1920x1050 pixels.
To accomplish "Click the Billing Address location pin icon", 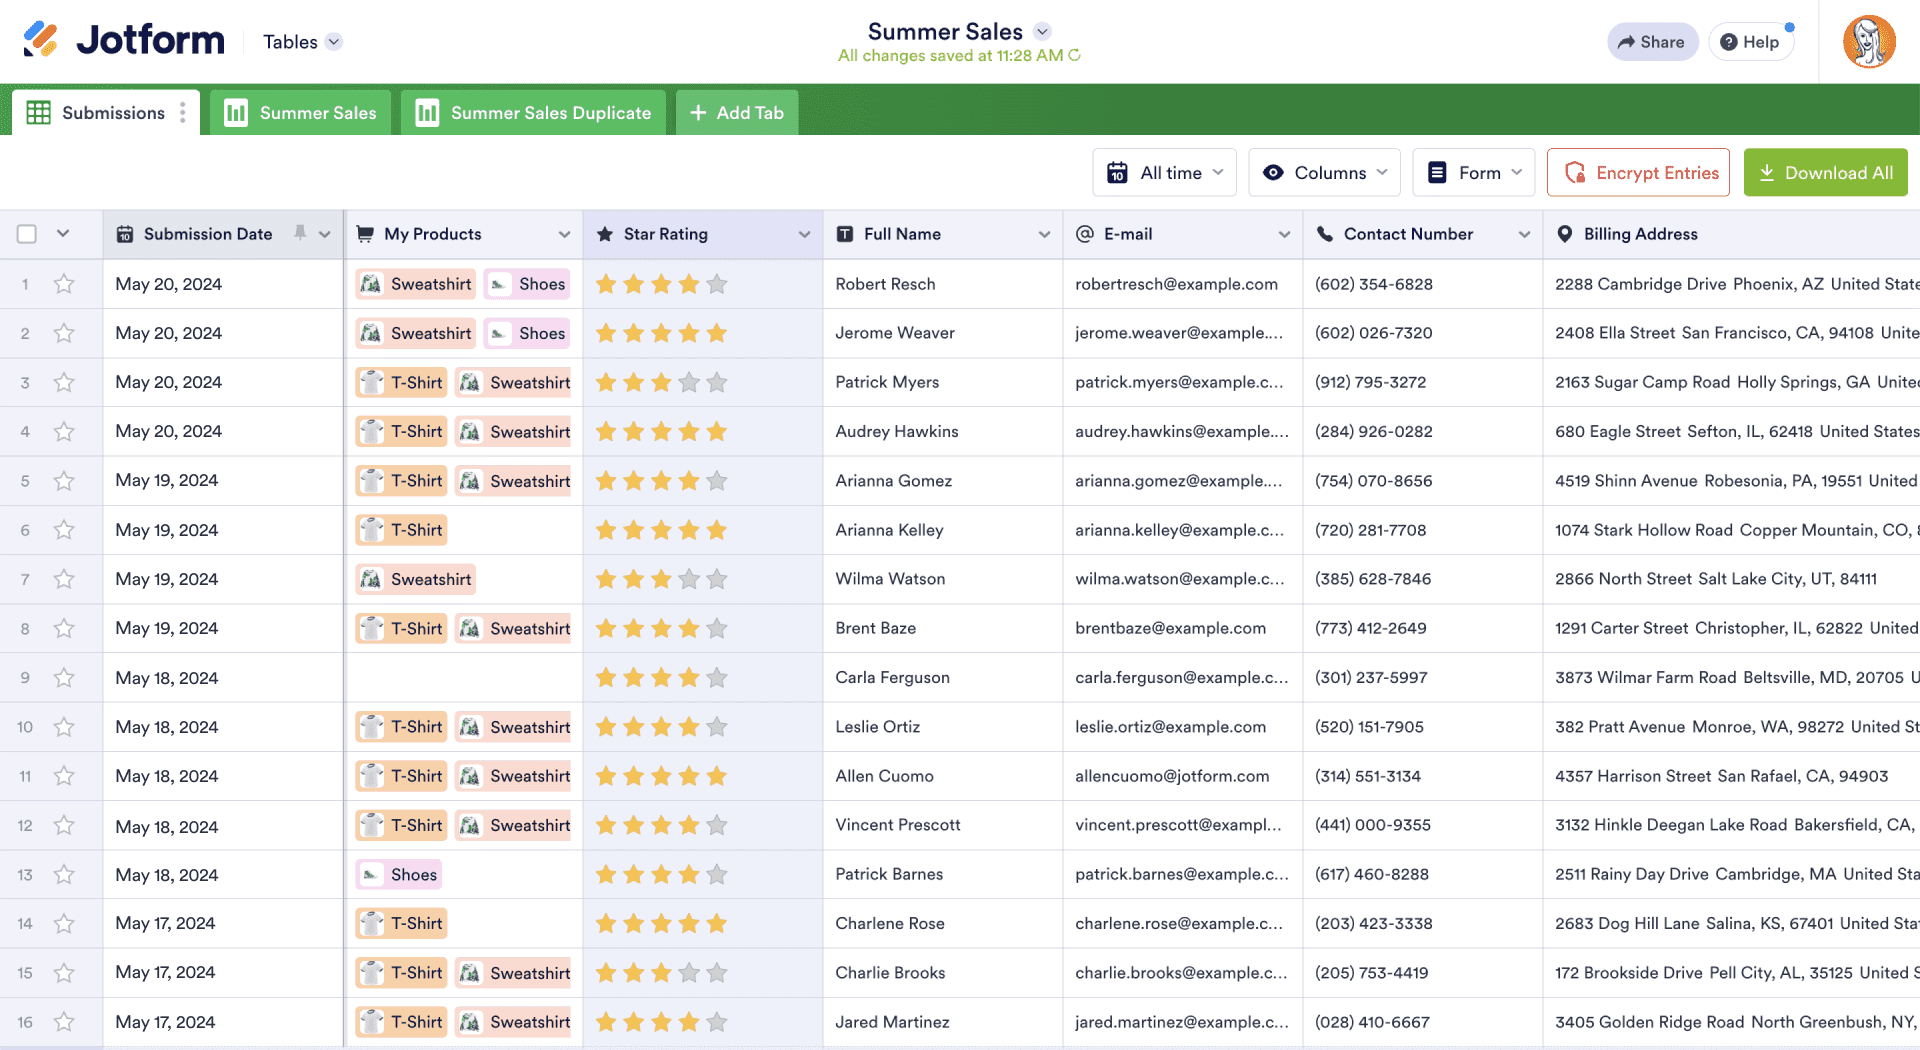I will 1564,233.
